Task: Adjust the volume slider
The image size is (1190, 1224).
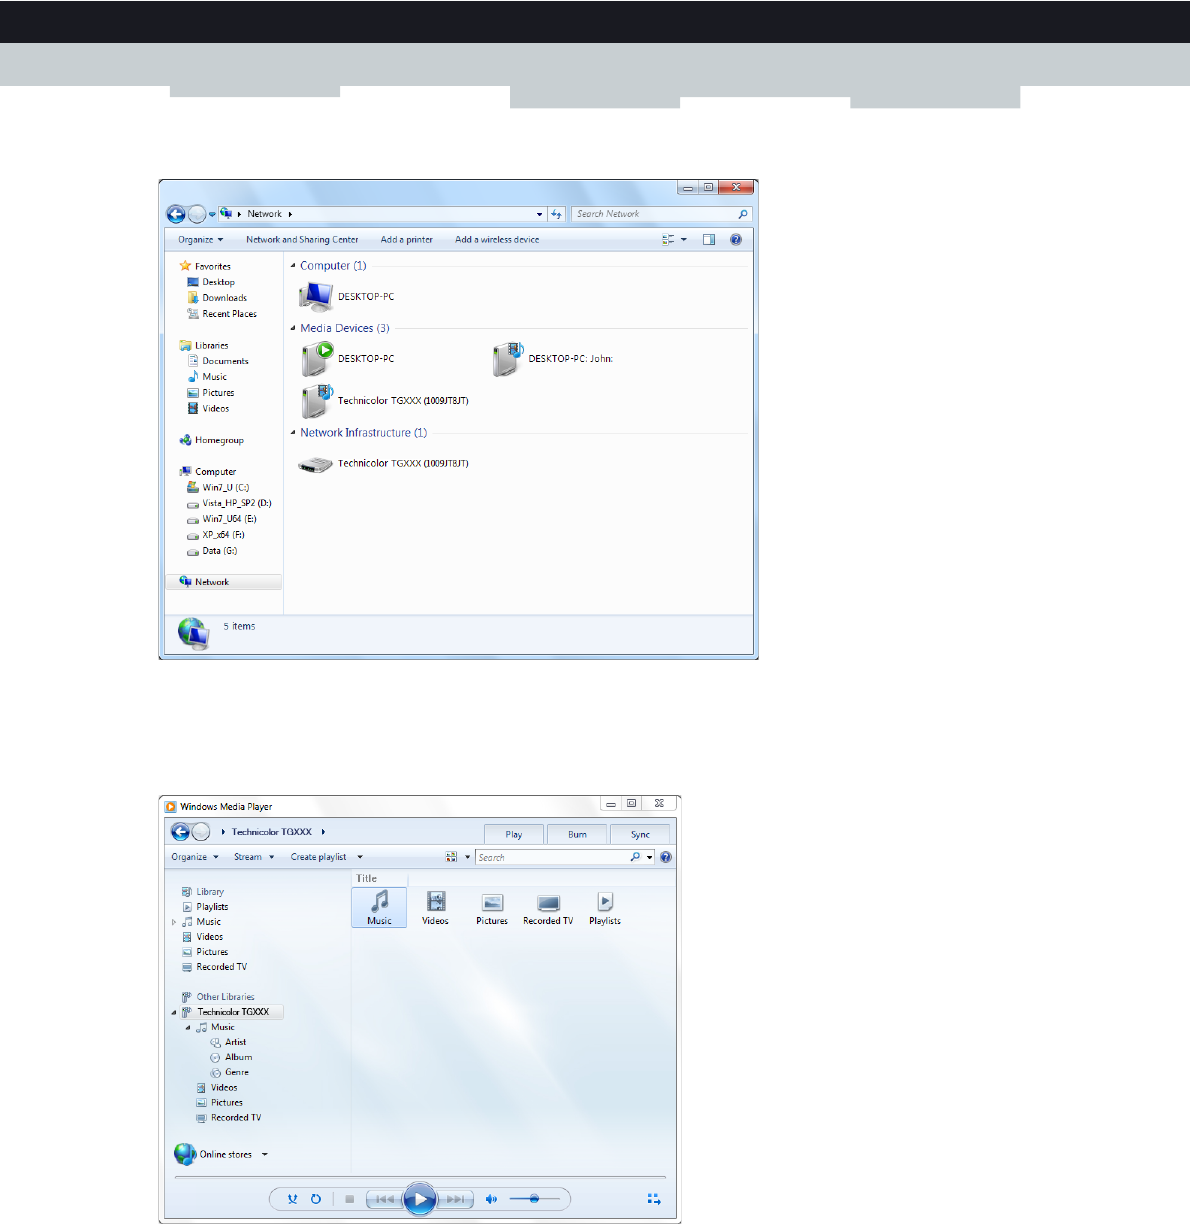Action: click(x=534, y=1199)
